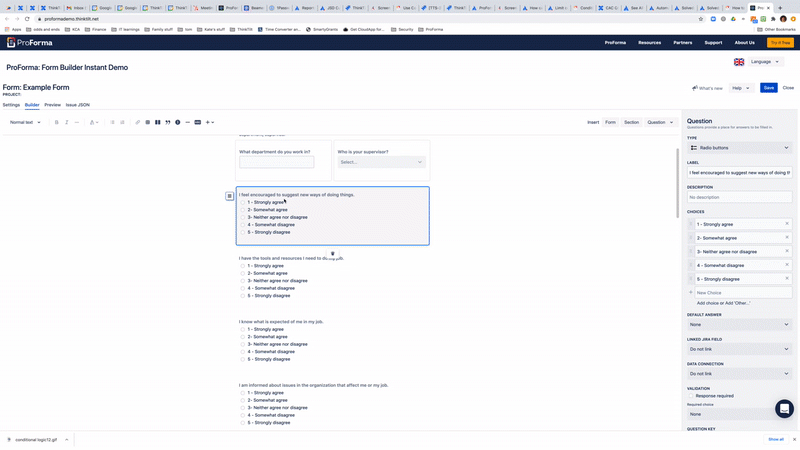Open the plus insert dropdown
The image size is (800, 450).
coord(210,122)
